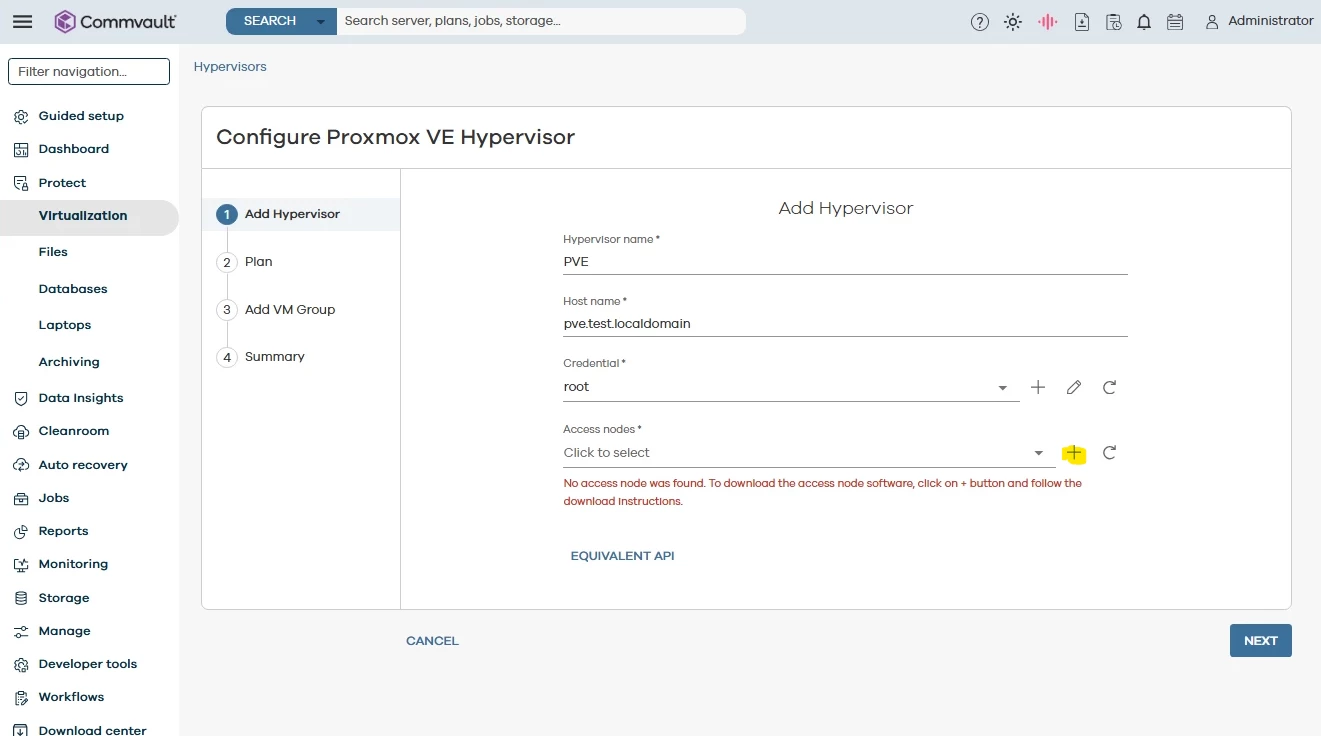
Task: Expand the SEARCH type dropdown
Action: [320, 21]
